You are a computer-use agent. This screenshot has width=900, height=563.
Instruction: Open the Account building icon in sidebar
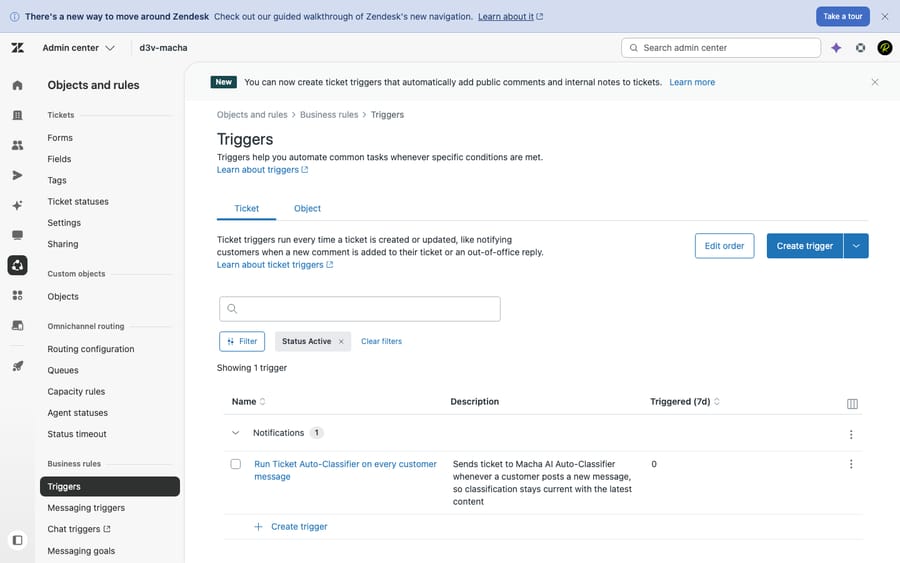click(x=17, y=115)
